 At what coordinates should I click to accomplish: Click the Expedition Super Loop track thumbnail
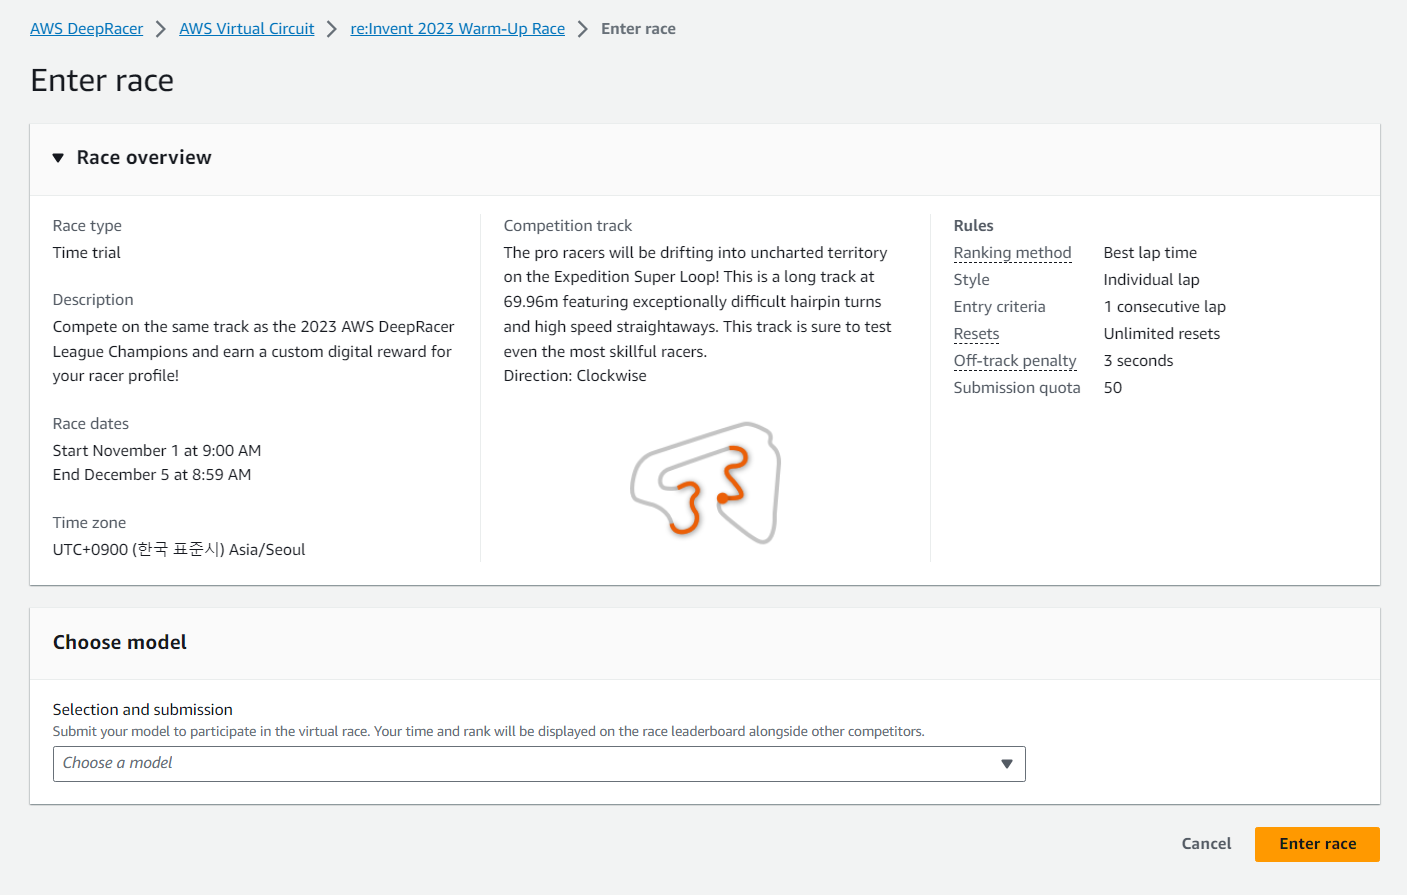tap(705, 483)
